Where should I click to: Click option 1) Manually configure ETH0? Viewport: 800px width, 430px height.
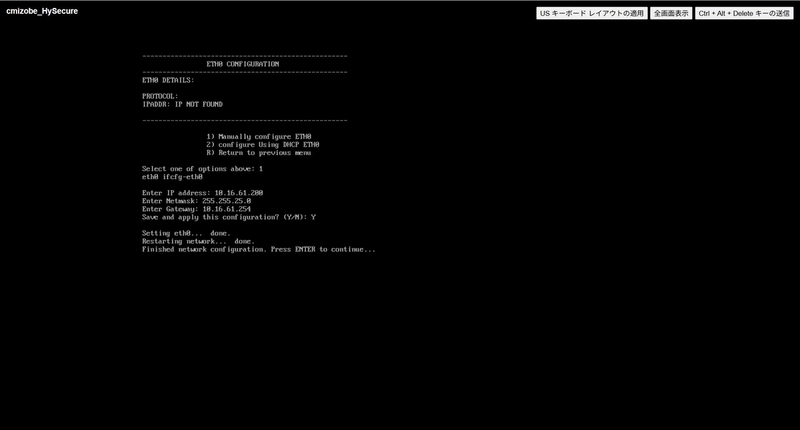(259, 137)
